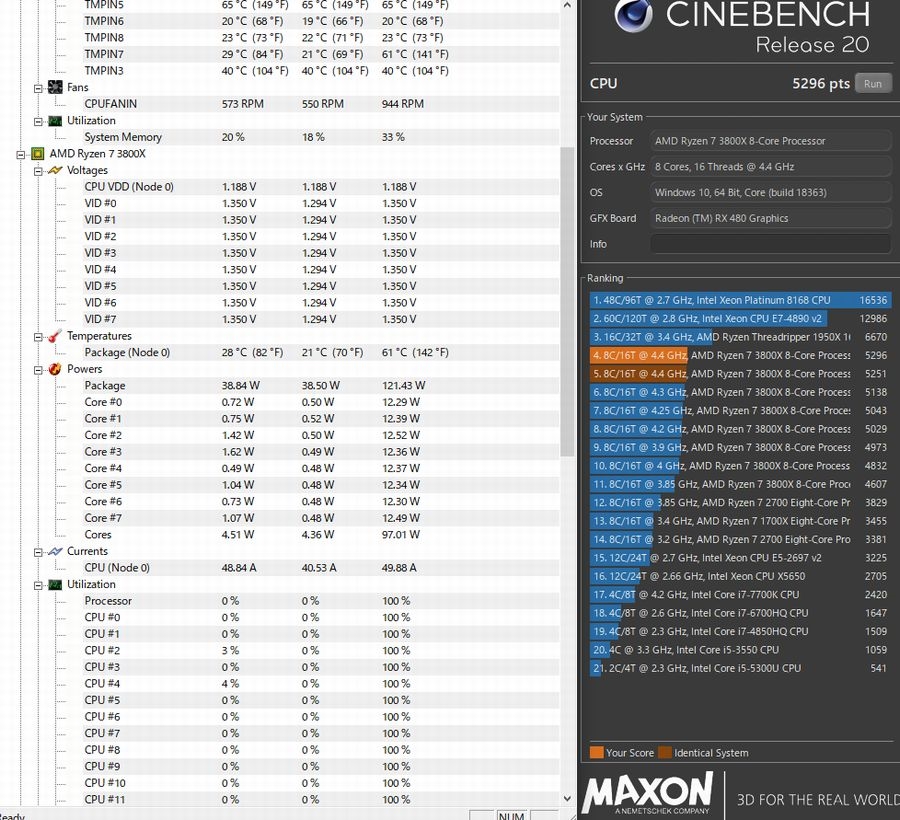900x820 pixels.
Task: Run the Cinebench CPU benchmark
Action: 873,84
